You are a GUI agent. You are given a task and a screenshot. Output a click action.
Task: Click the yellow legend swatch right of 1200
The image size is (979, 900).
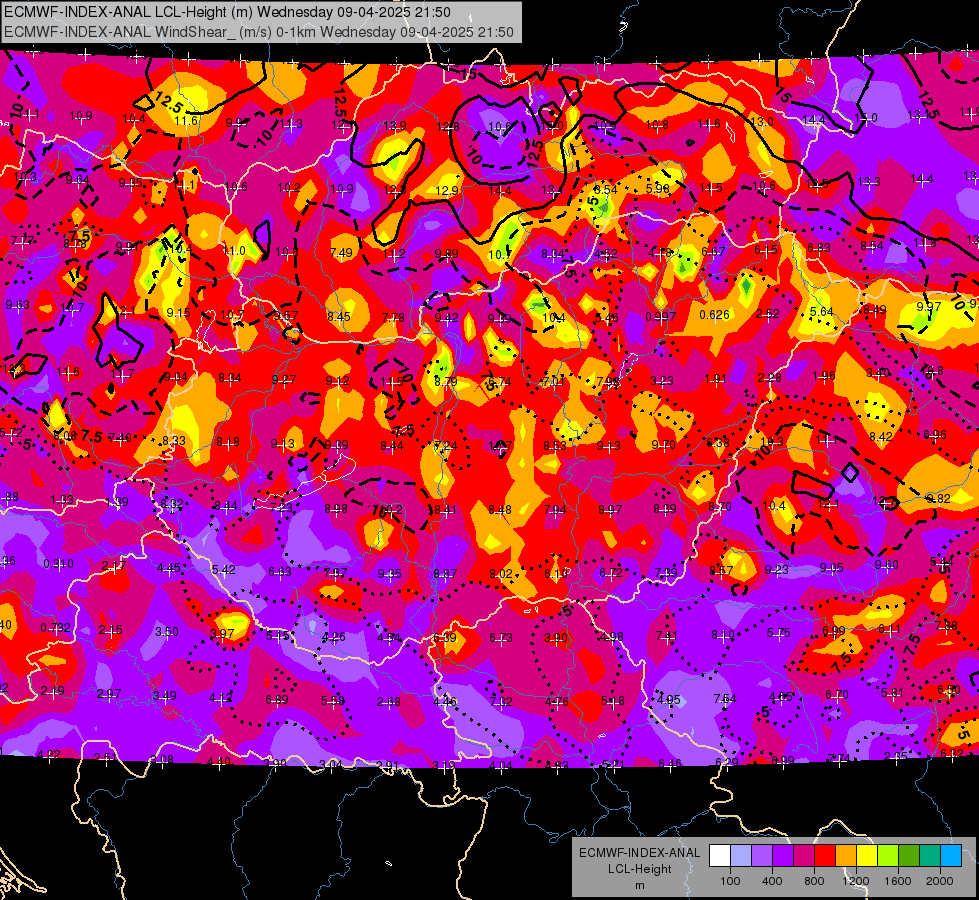click(x=867, y=855)
